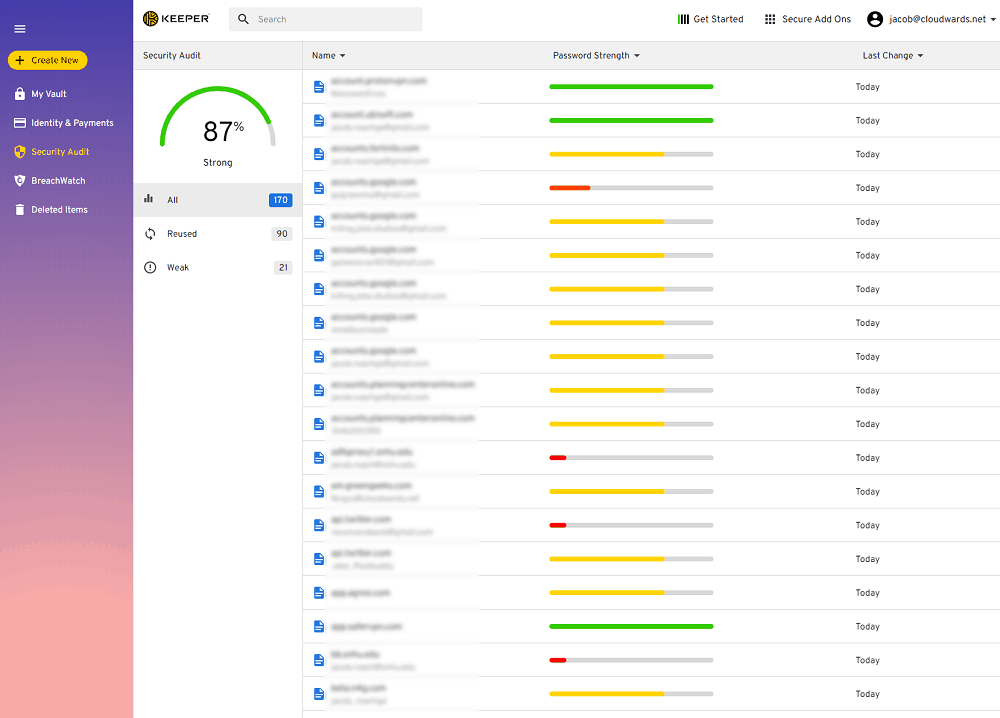Click the Weak alert icon
Viewport: 1000px width, 718px height.
tap(150, 267)
